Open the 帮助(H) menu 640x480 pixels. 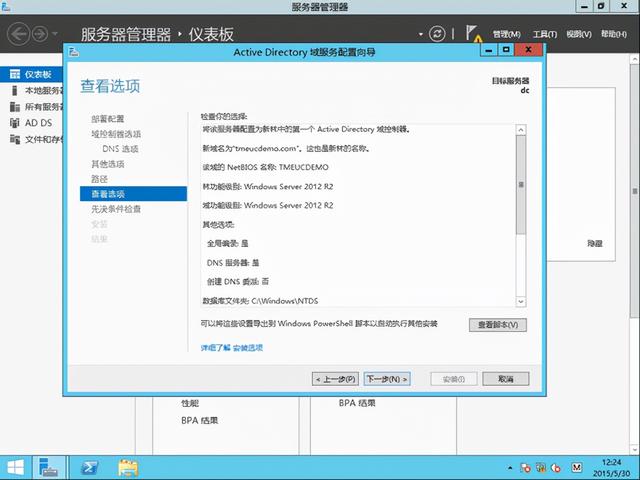coord(613,34)
